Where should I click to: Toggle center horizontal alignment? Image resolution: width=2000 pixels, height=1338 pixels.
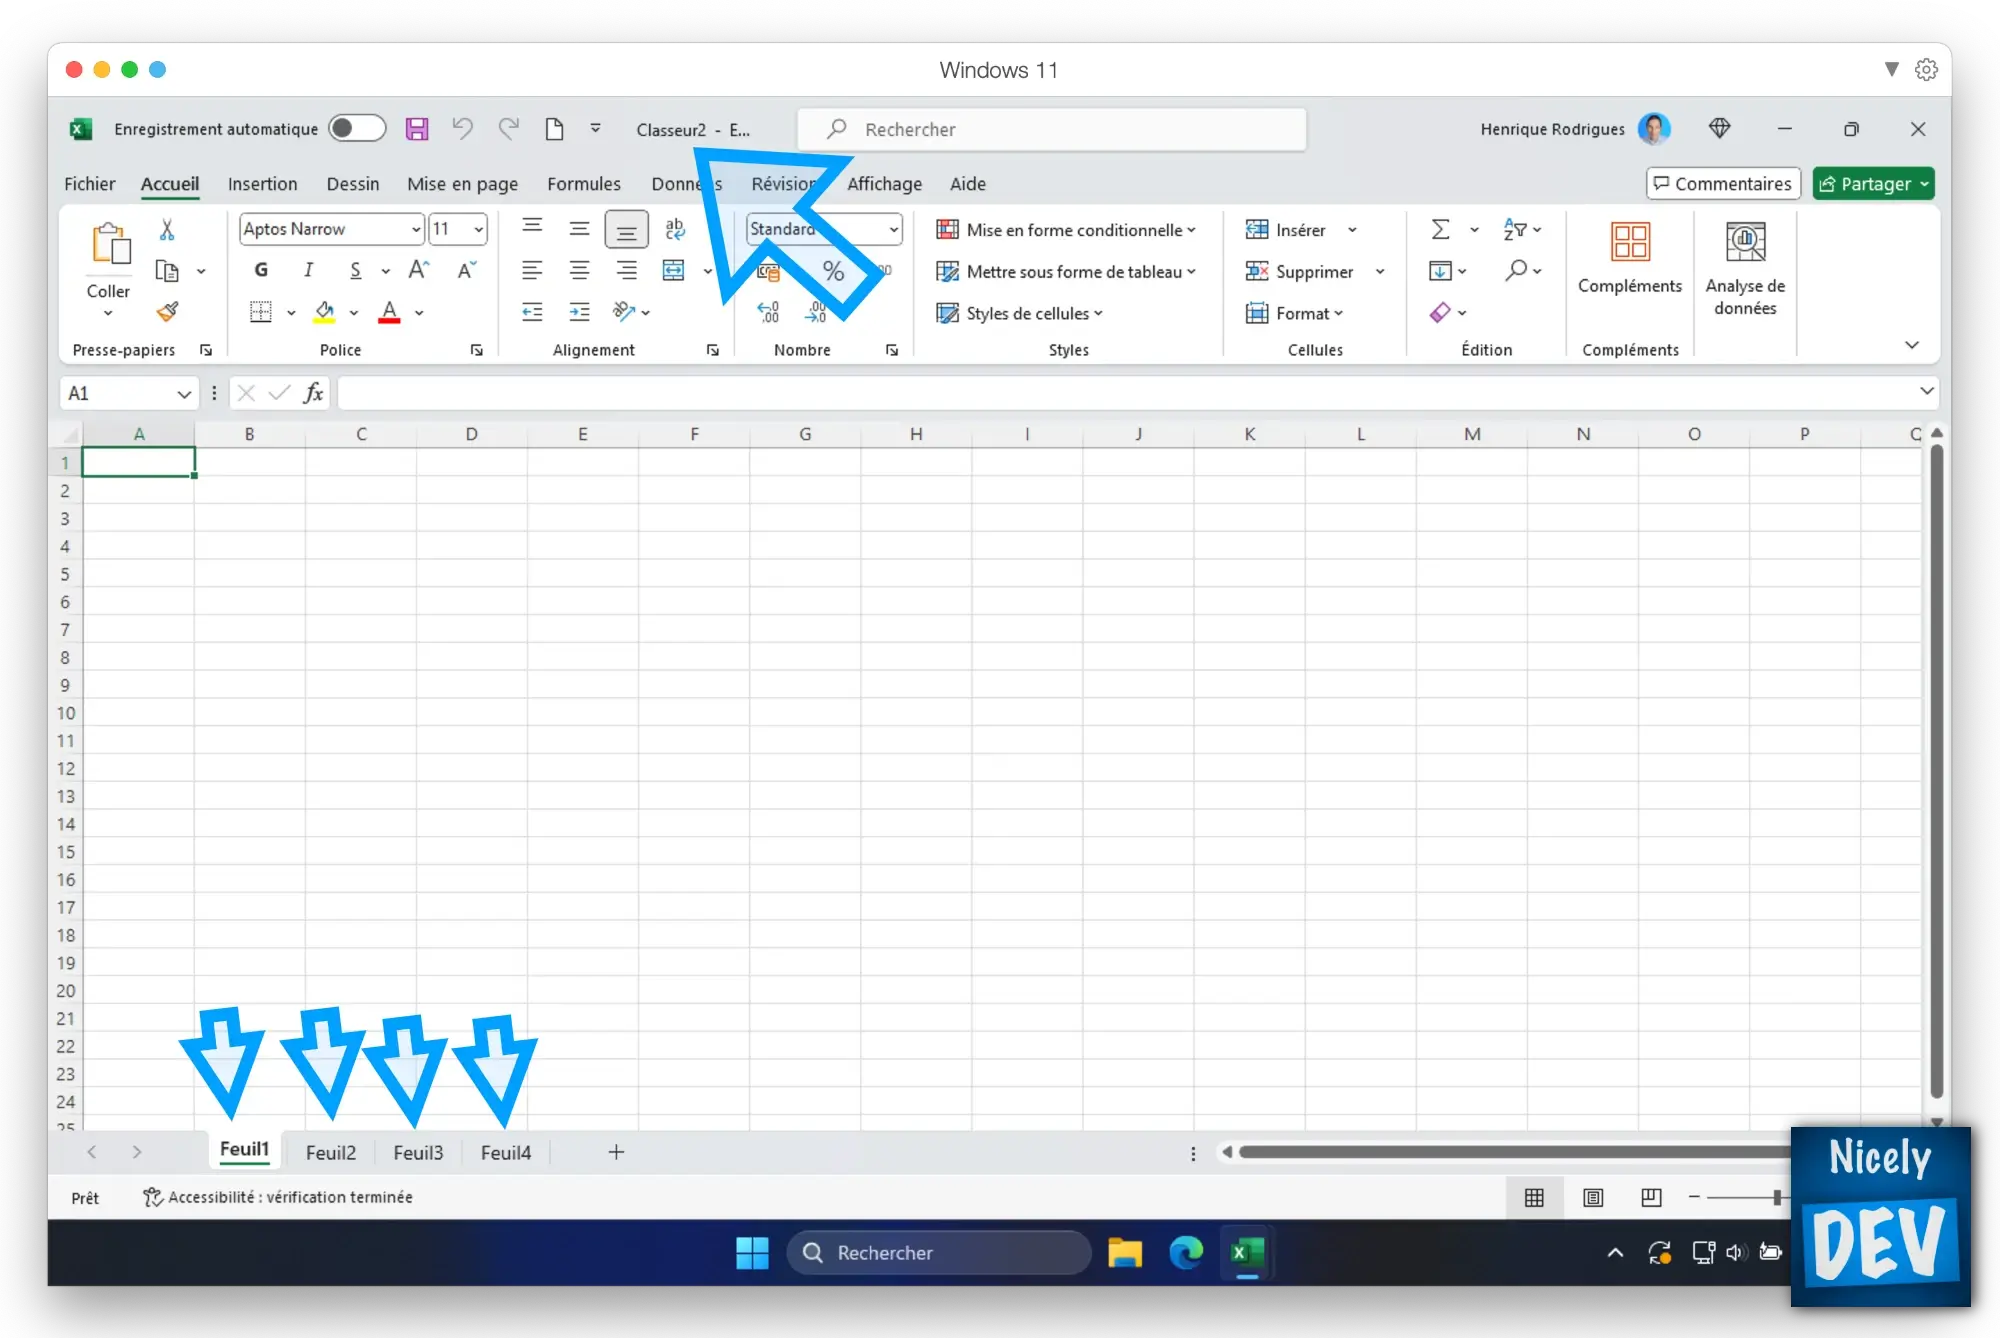point(579,270)
